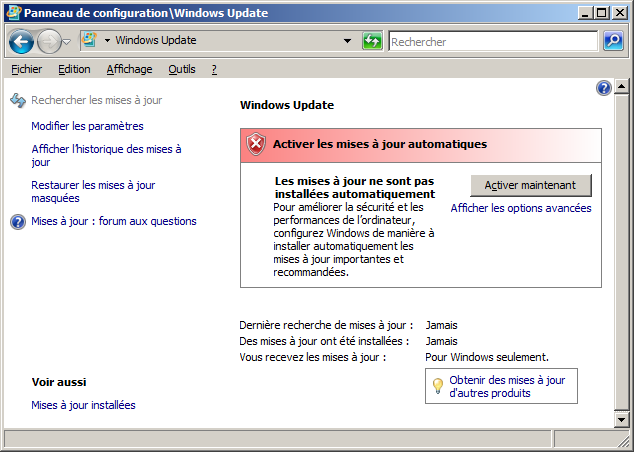Click the update search arrows icon
The height and width of the screenshot is (452, 634).
(x=18, y=100)
